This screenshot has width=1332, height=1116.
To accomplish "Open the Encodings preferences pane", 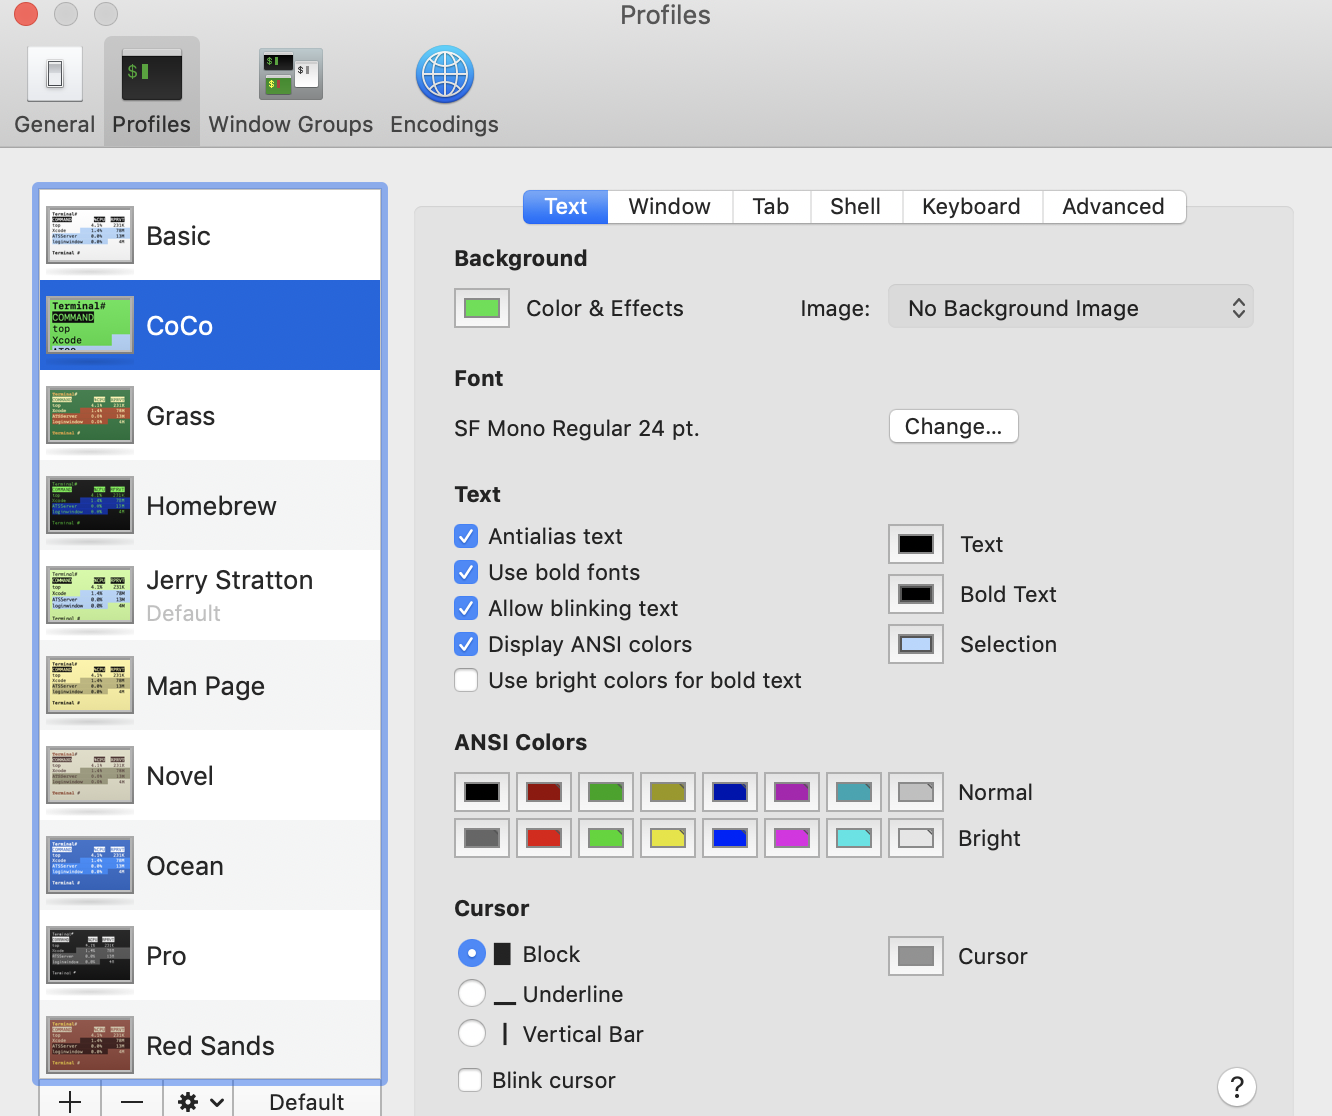I will pos(444,91).
